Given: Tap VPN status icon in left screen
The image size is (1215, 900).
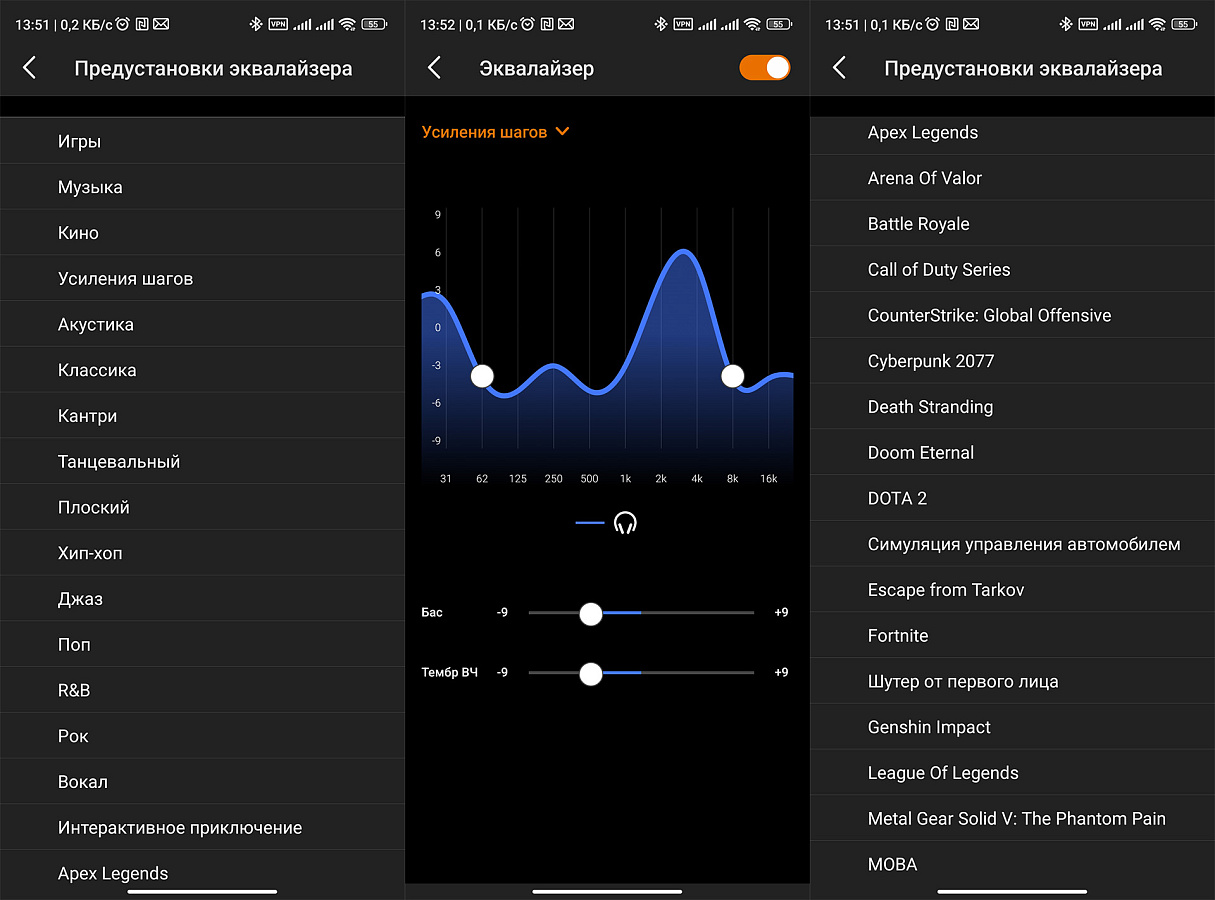Looking at the screenshot, I should pyautogui.click(x=278, y=24).
